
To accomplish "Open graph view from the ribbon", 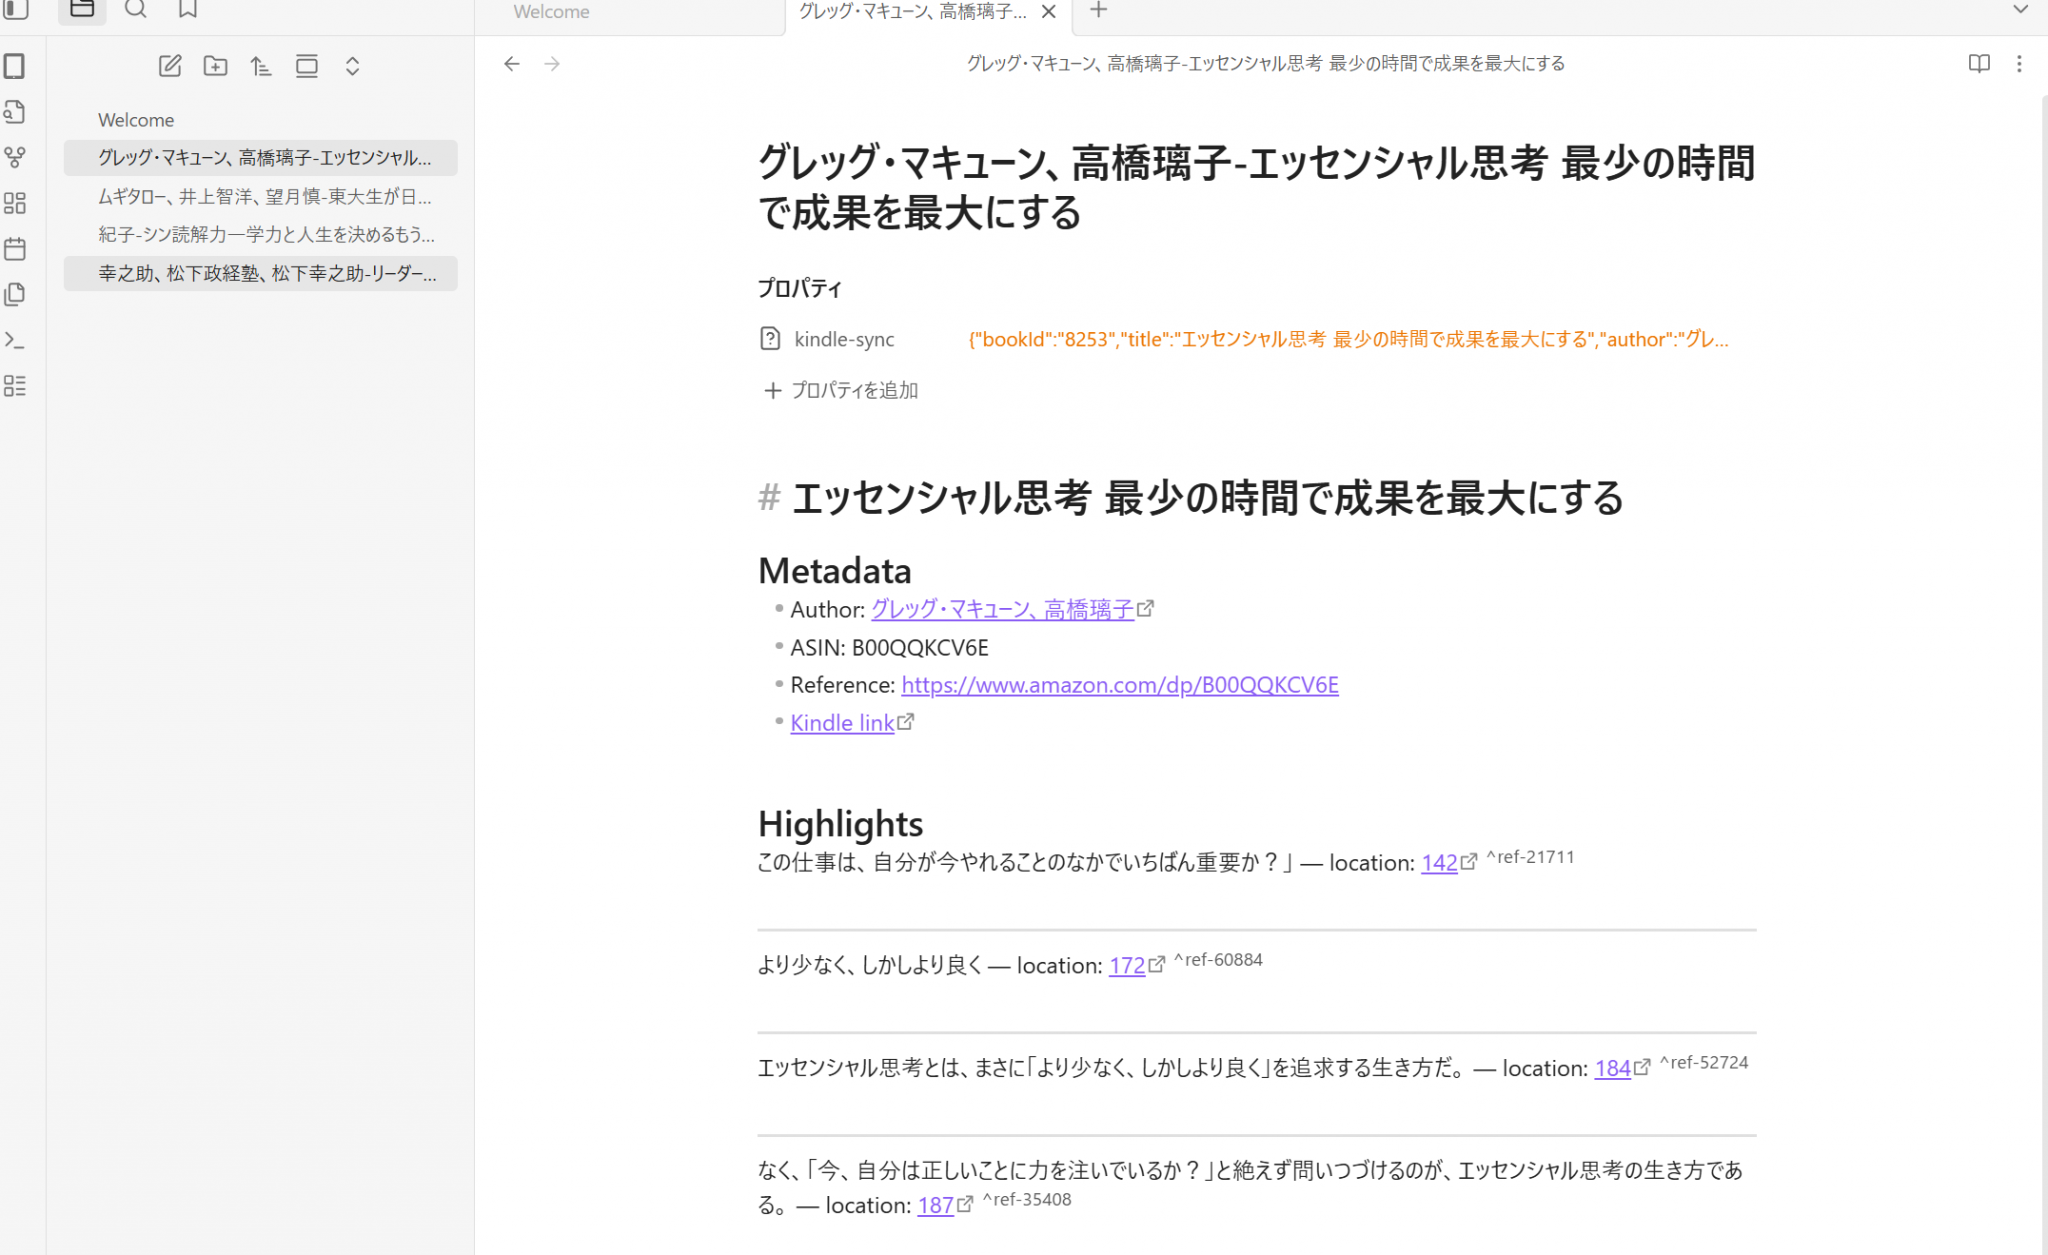I will click(x=15, y=157).
